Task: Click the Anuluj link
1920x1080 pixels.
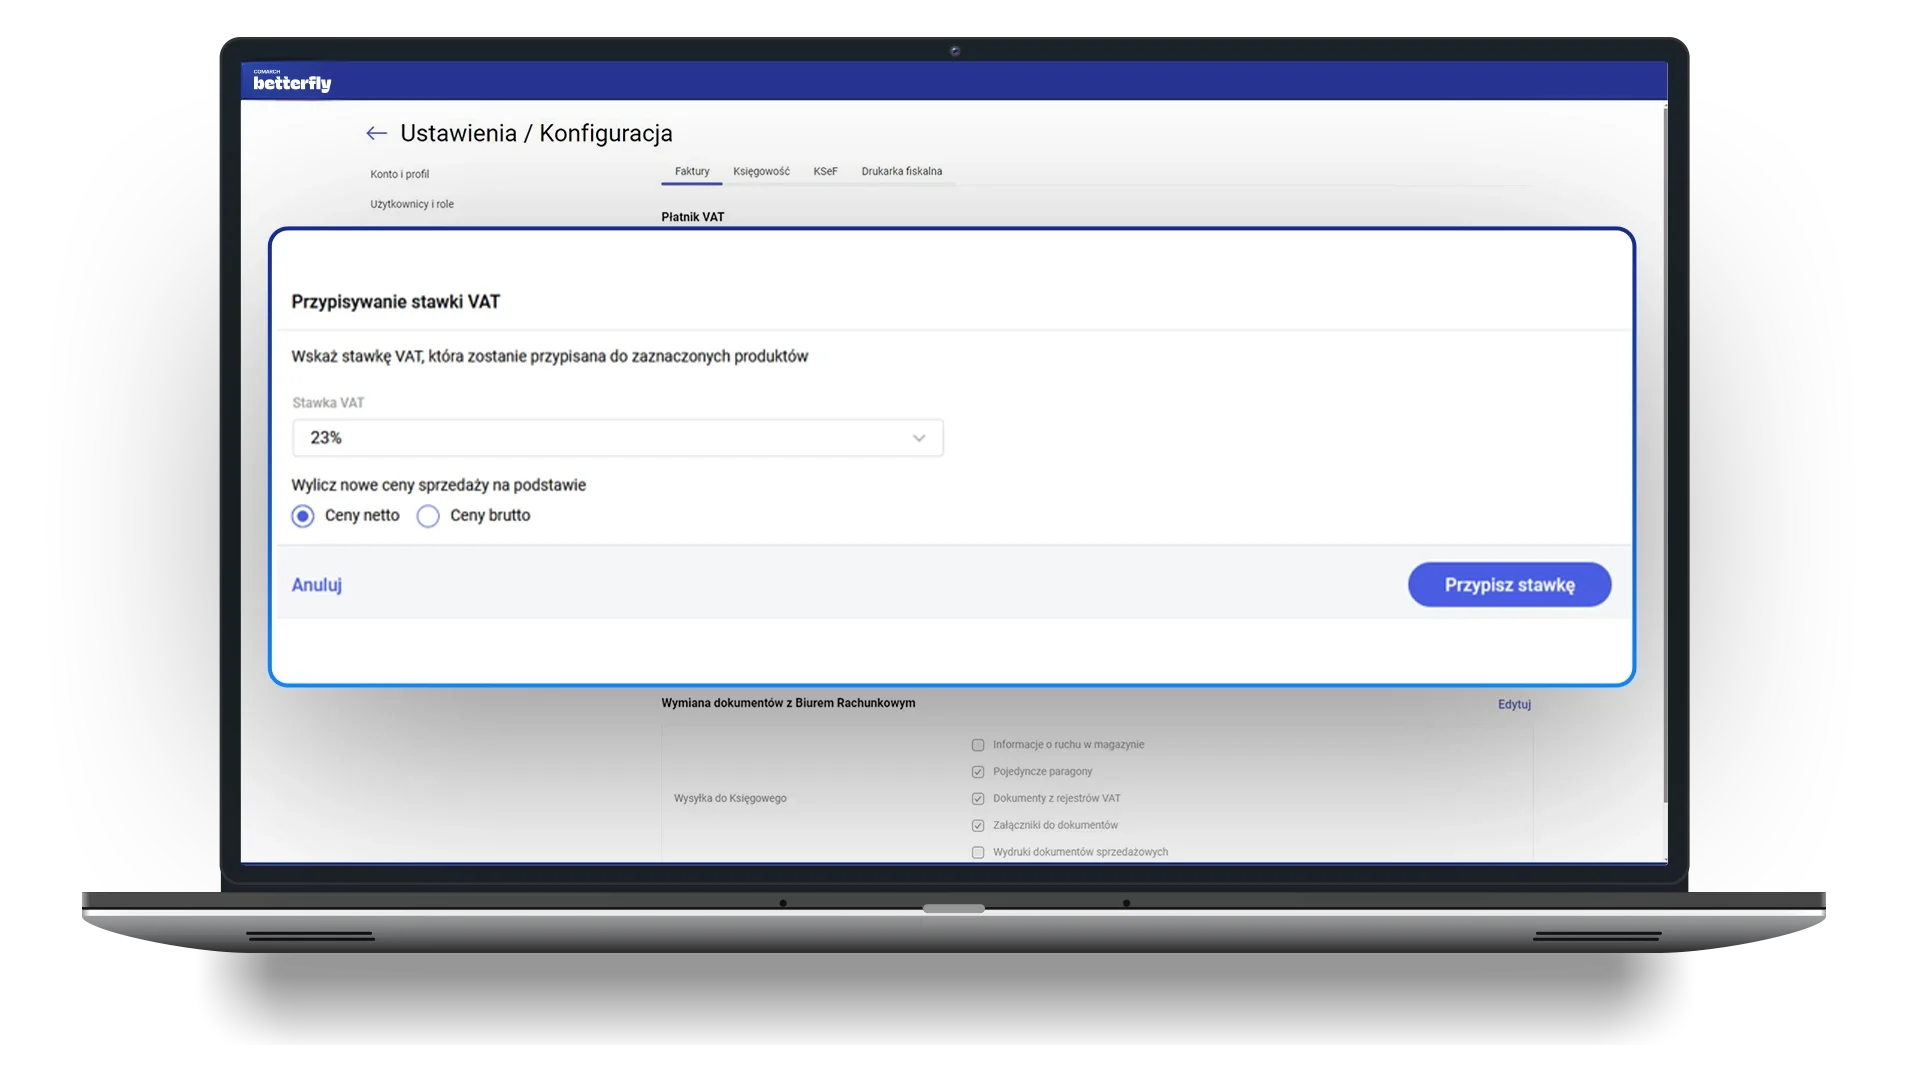Action: point(316,585)
